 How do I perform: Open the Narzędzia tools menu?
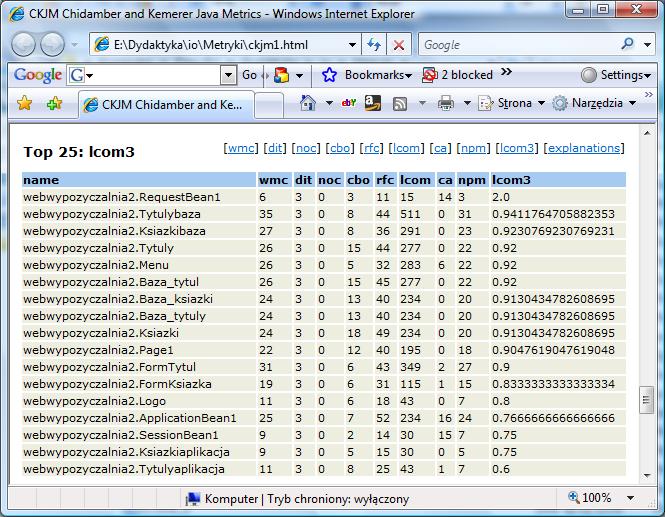pyautogui.click(x=594, y=103)
